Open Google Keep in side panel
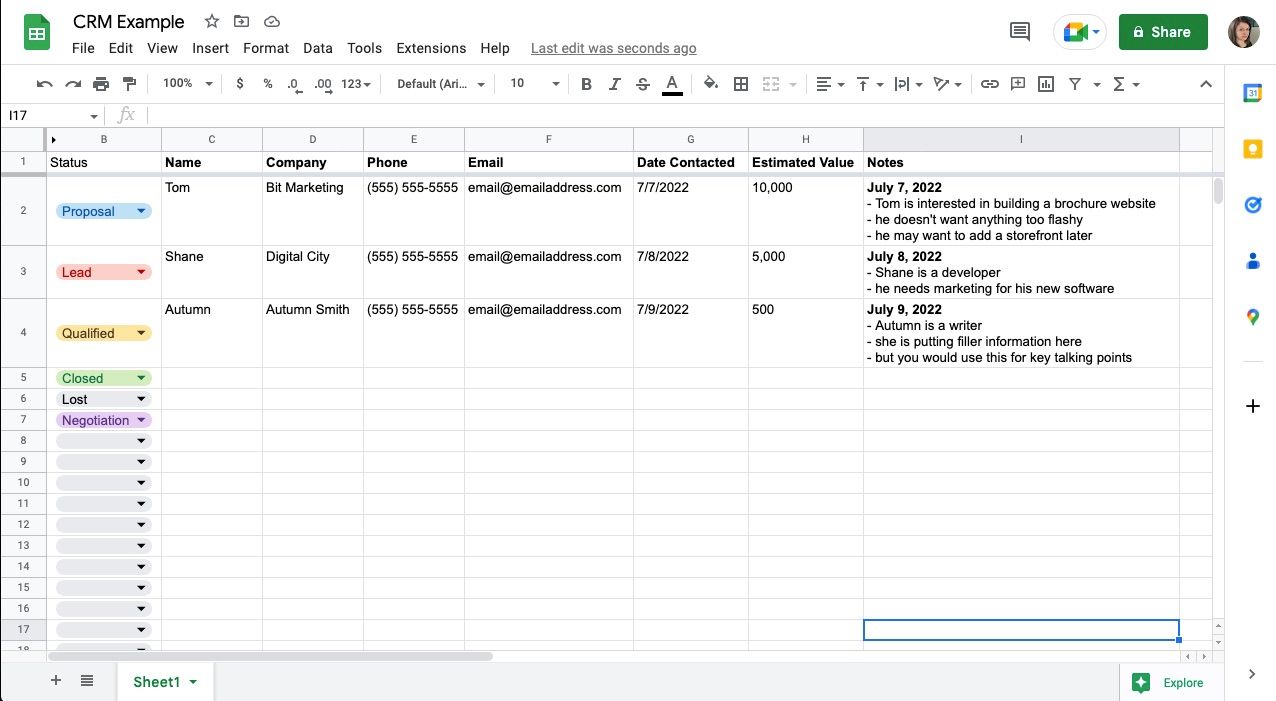 coord(1252,149)
